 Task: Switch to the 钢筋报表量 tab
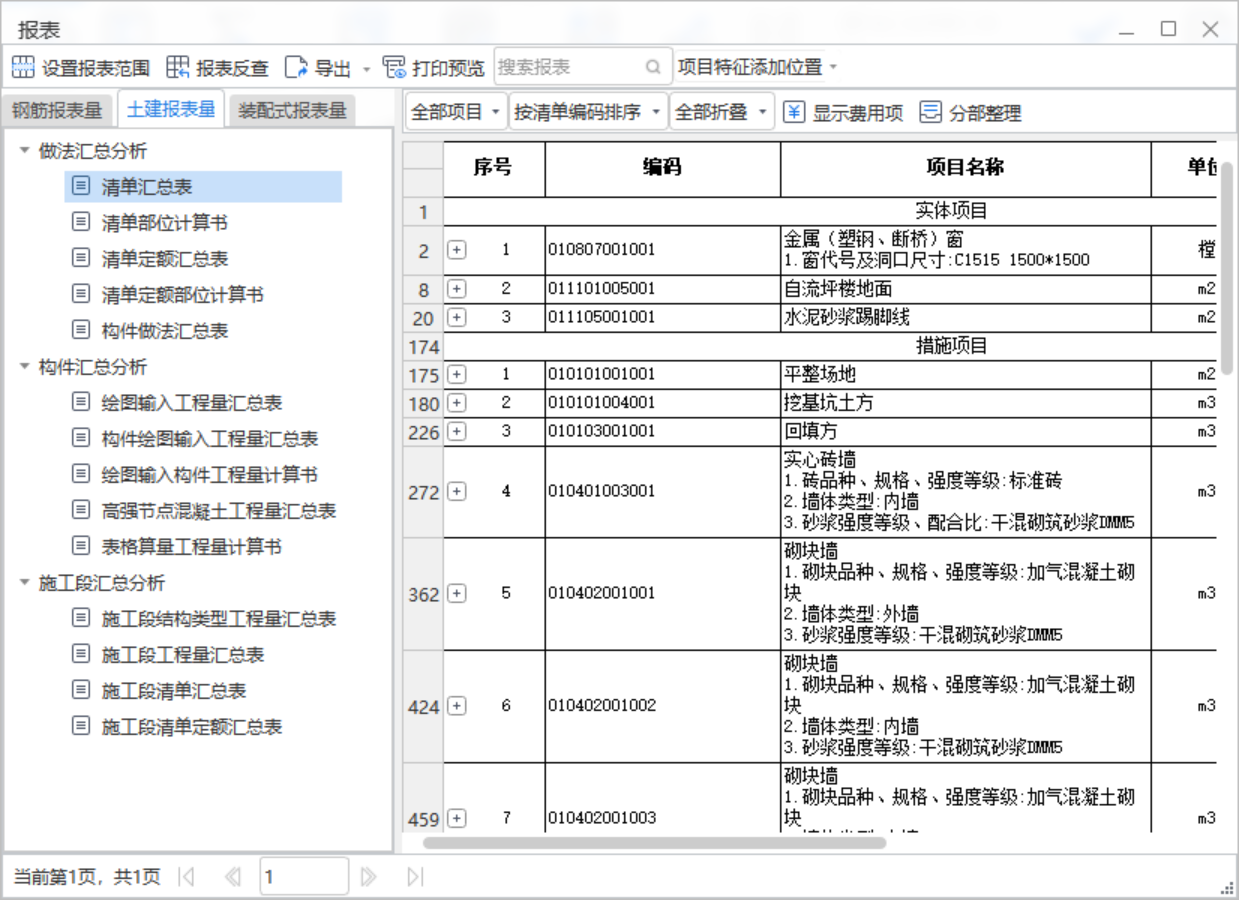coord(57,110)
